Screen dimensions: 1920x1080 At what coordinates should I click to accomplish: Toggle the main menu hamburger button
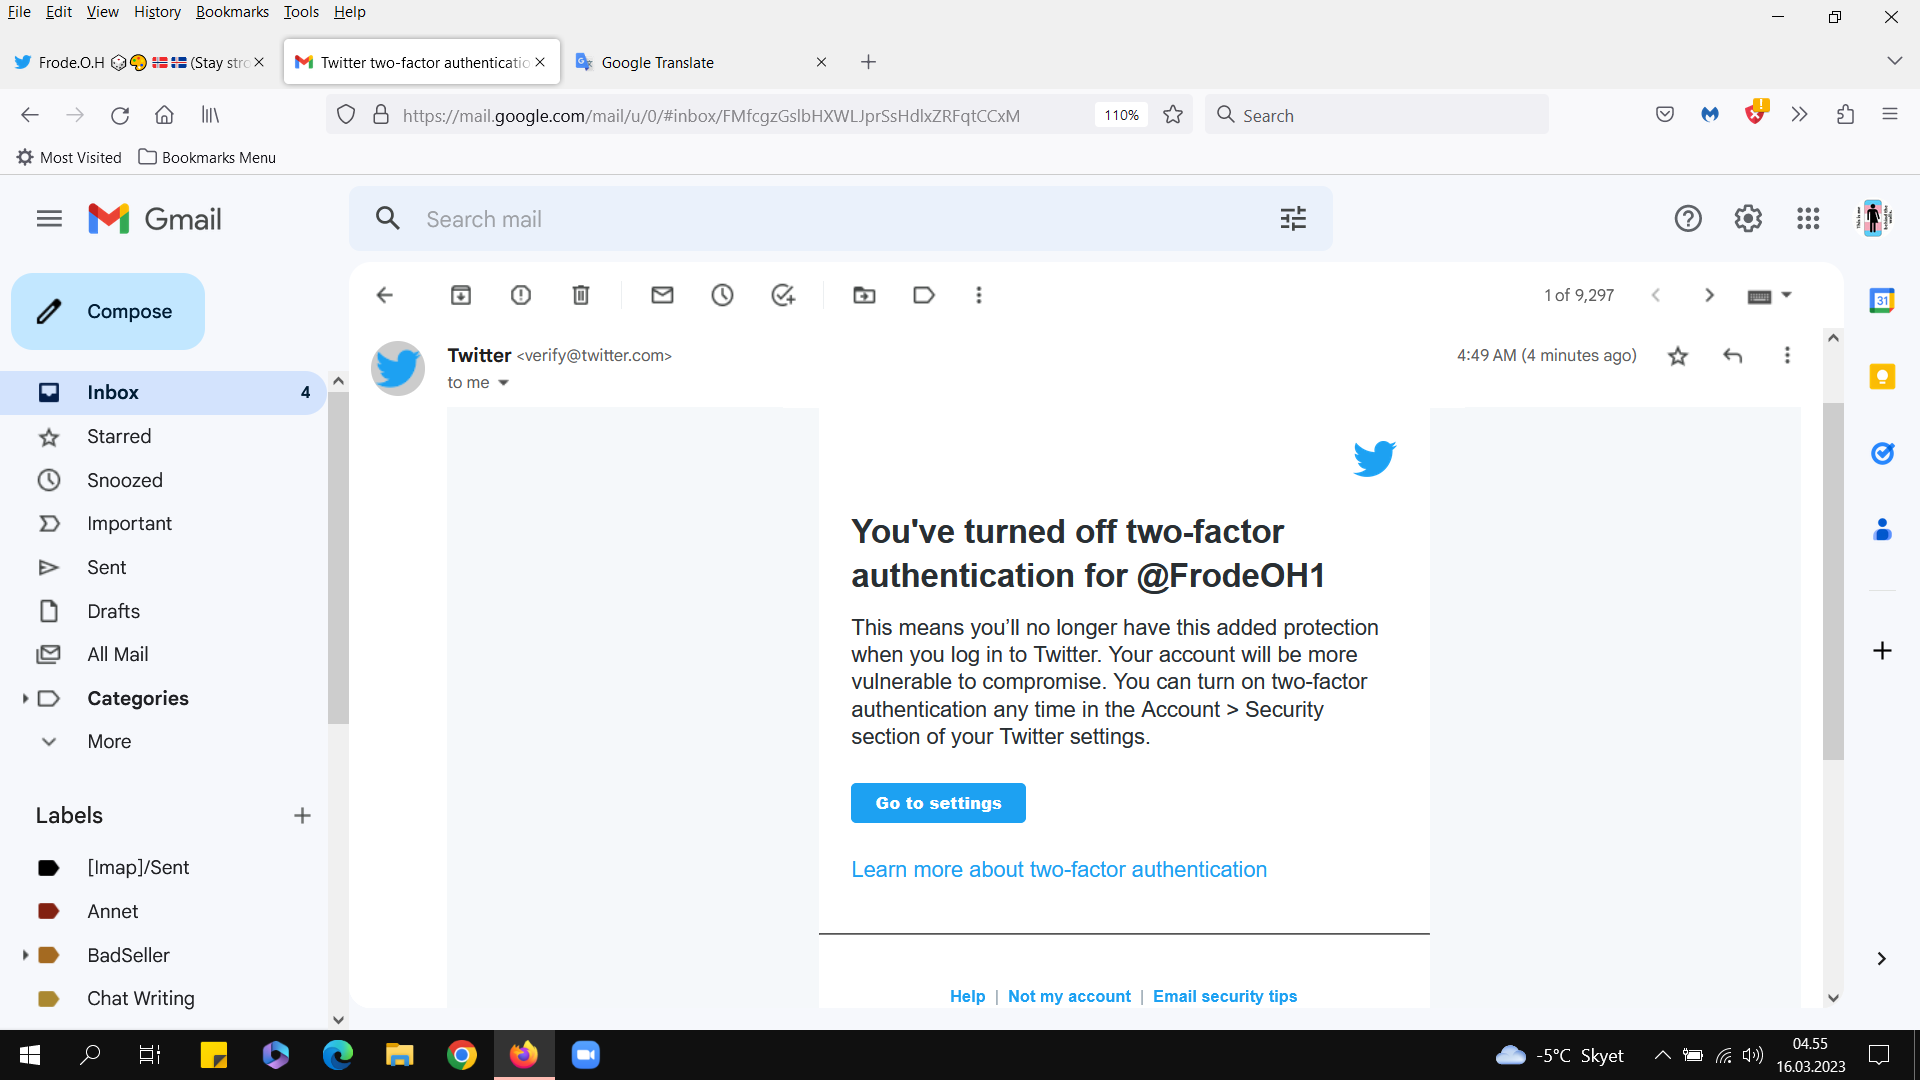[49, 219]
